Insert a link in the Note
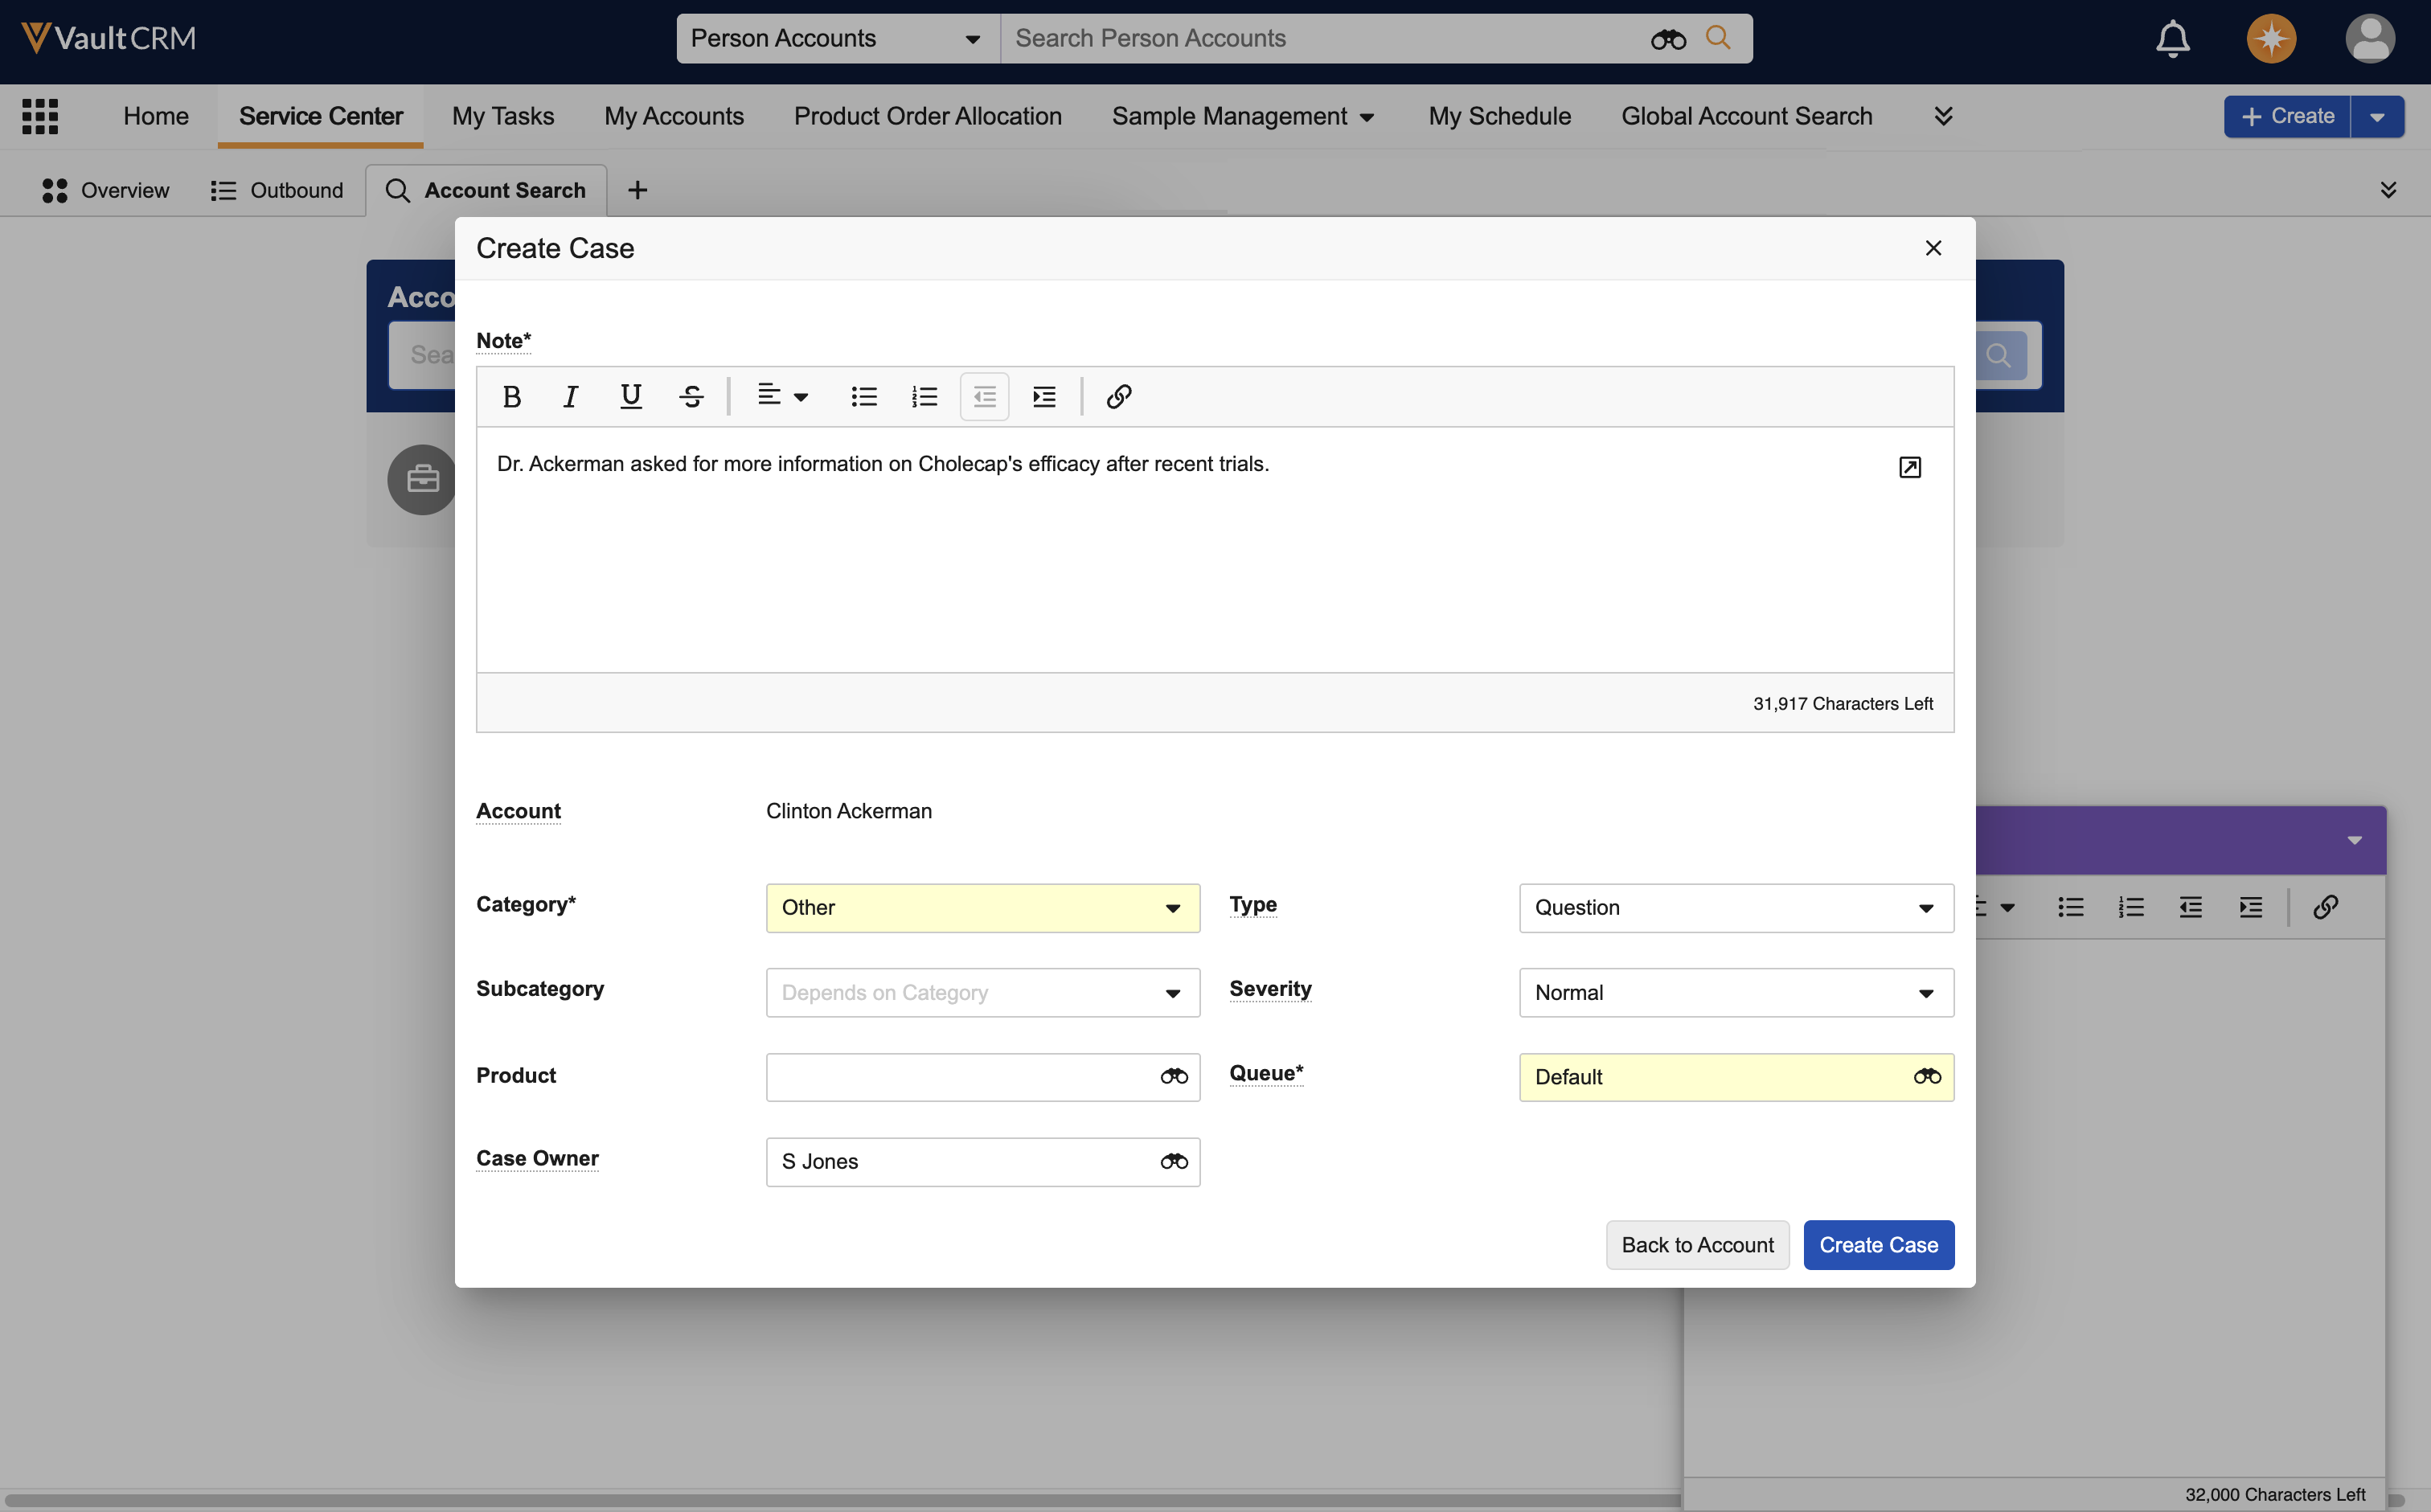 tap(1118, 397)
